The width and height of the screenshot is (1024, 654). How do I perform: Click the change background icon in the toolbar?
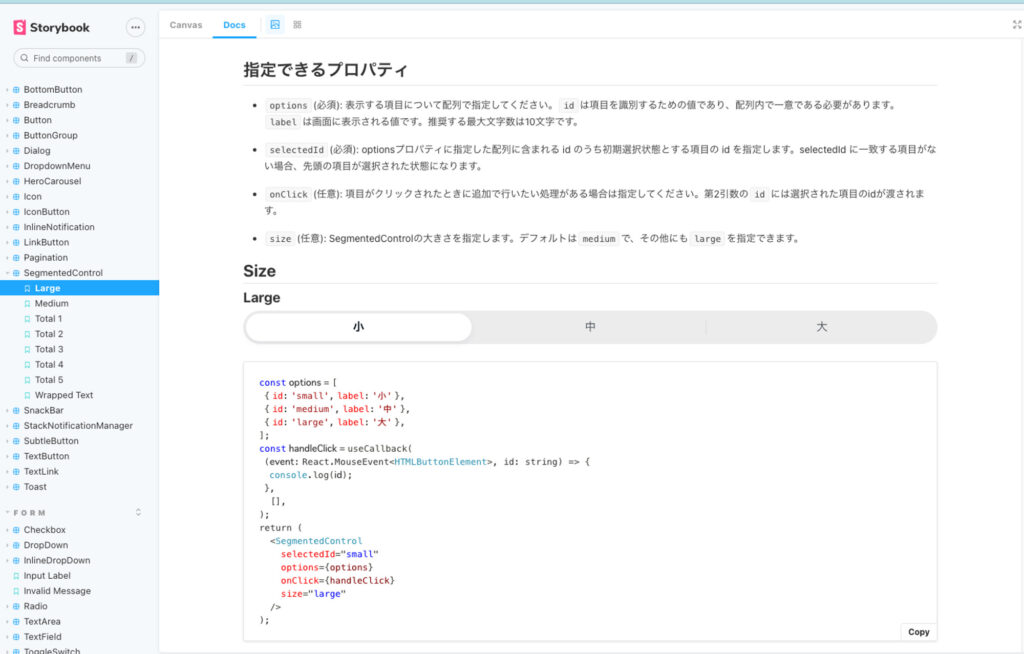point(275,26)
